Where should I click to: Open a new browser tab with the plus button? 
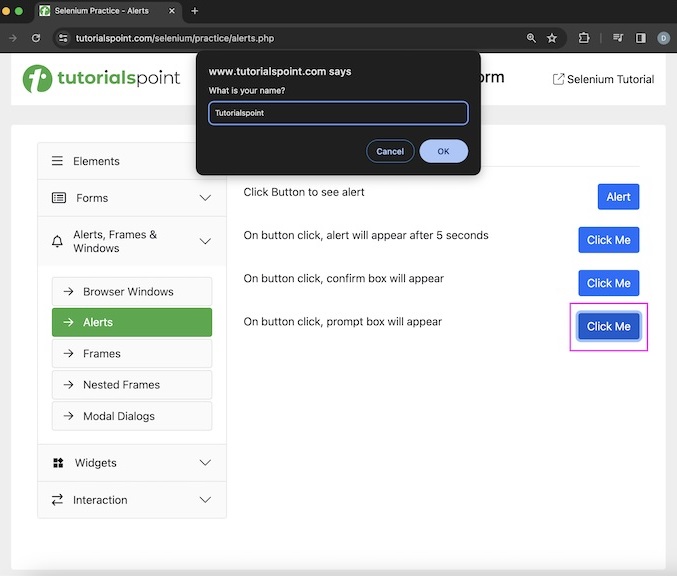(x=195, y=11)
